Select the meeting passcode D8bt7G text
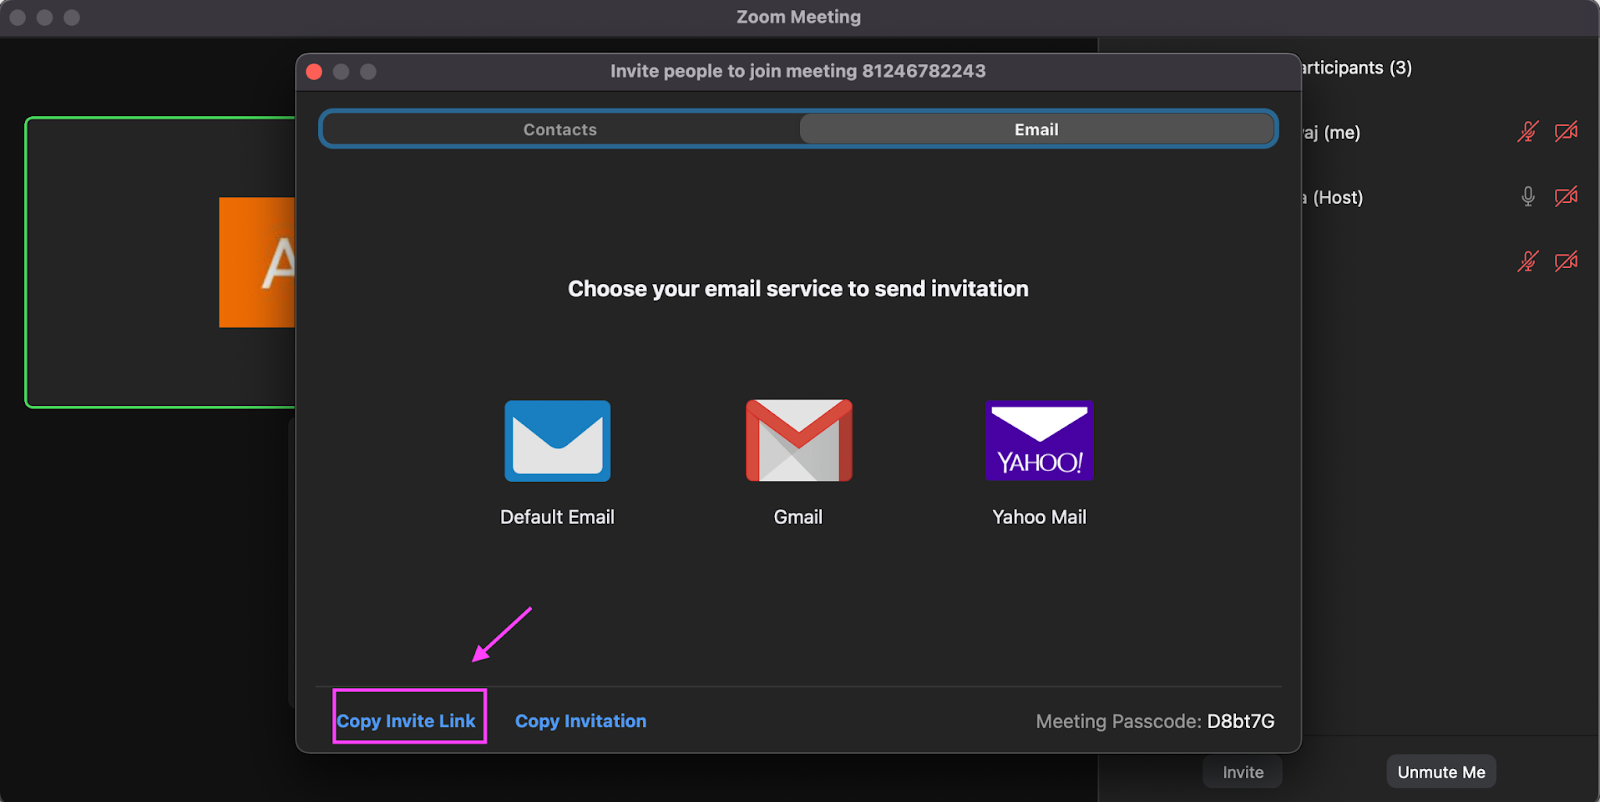 [1240, 721]
